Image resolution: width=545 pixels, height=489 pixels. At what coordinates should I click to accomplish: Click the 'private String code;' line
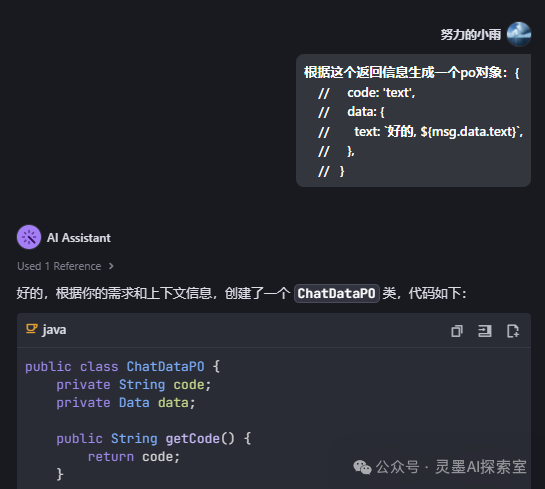134,385
